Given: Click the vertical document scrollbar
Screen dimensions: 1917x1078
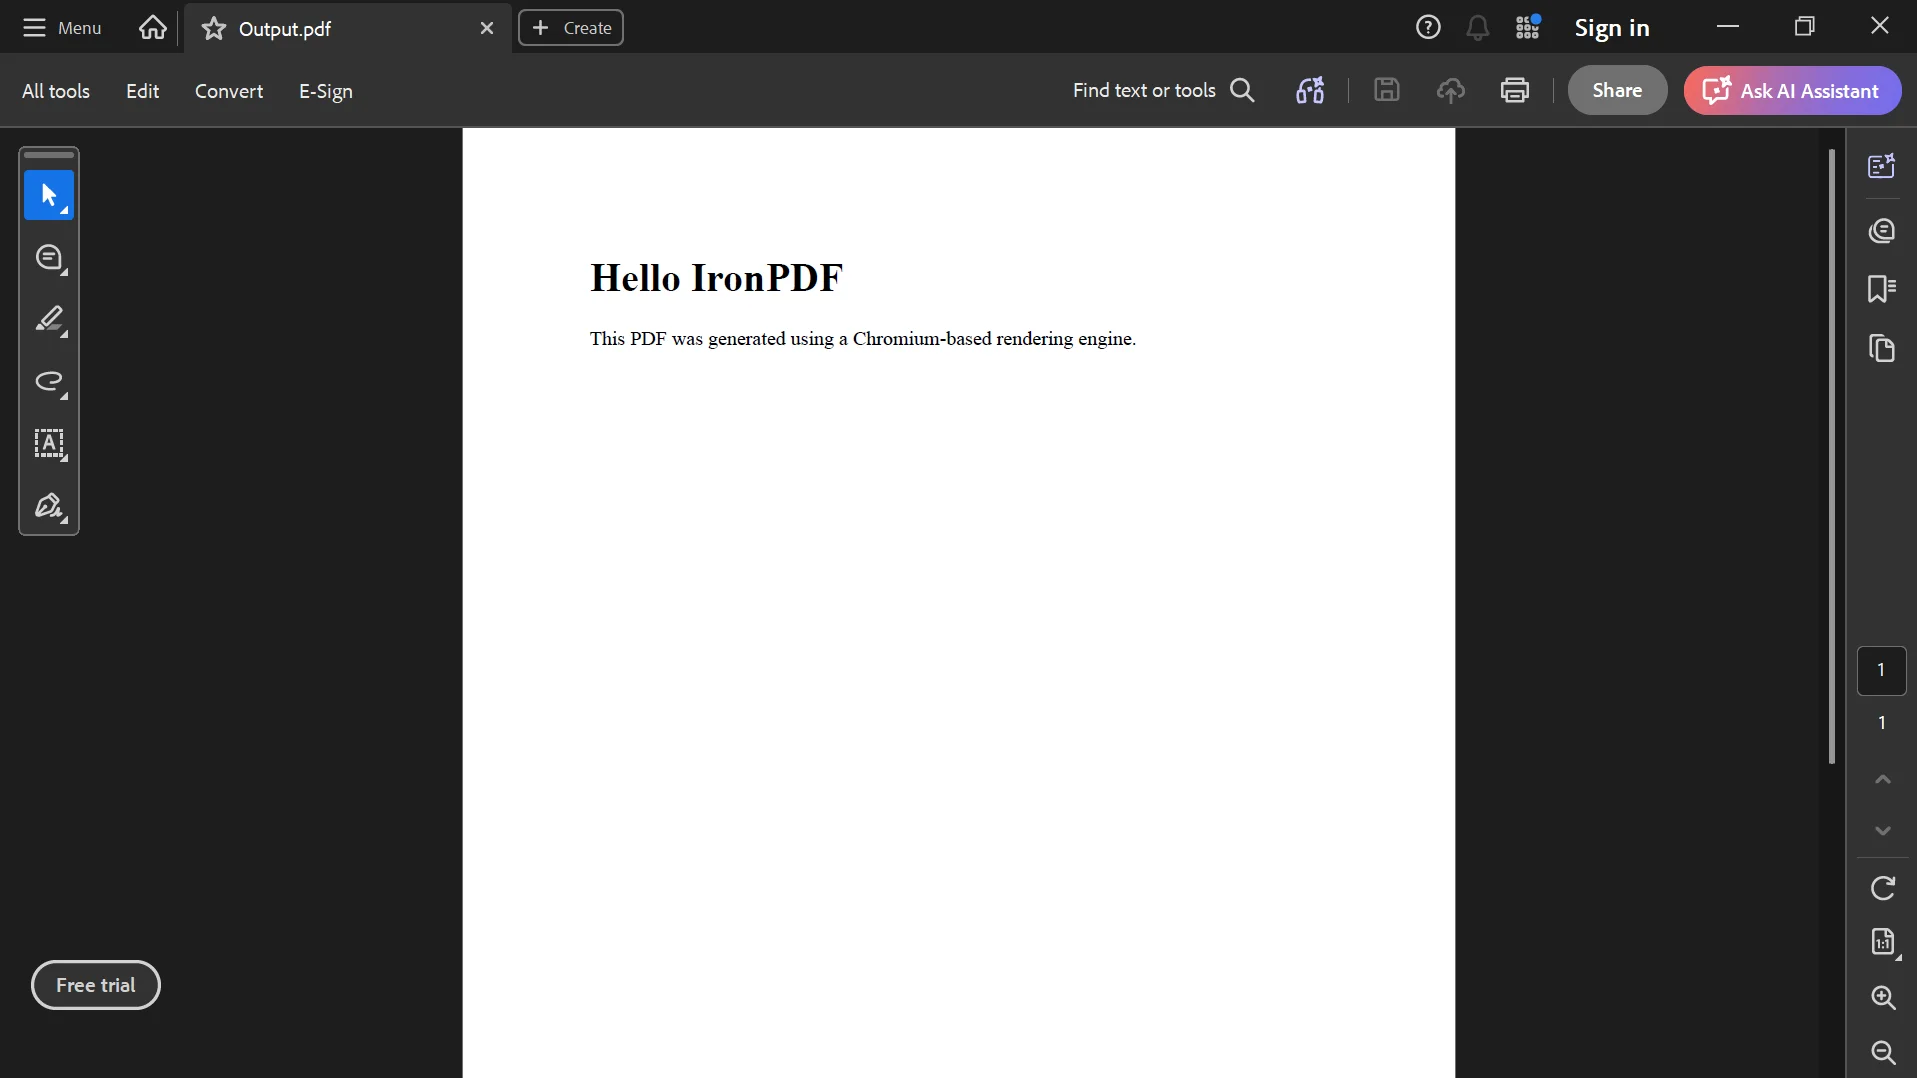Looking at the screenshot, I should click(x=1832, y=457).
